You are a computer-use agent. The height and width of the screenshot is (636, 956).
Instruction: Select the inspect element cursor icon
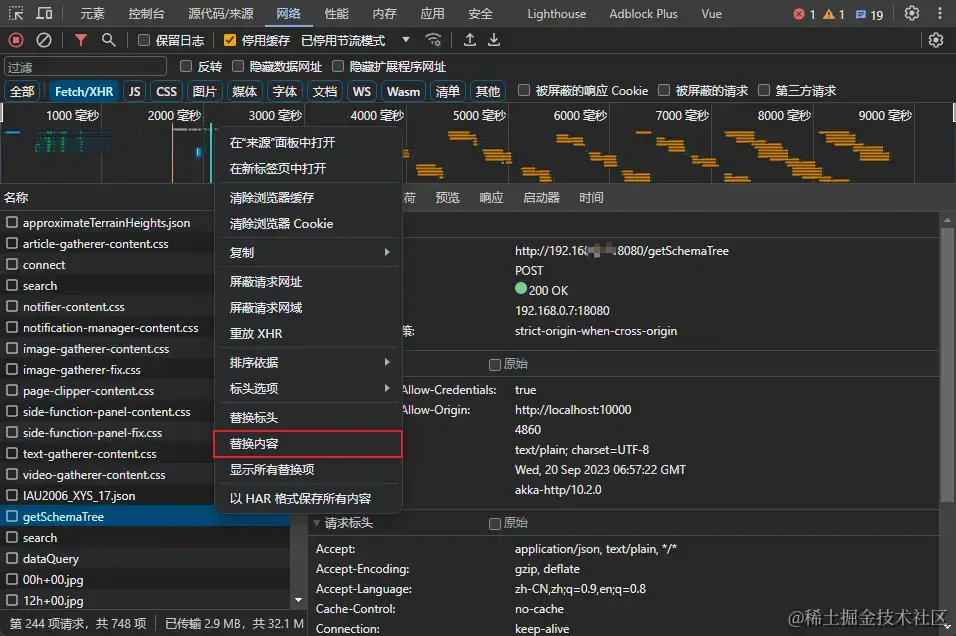click(x=16, y=13)
